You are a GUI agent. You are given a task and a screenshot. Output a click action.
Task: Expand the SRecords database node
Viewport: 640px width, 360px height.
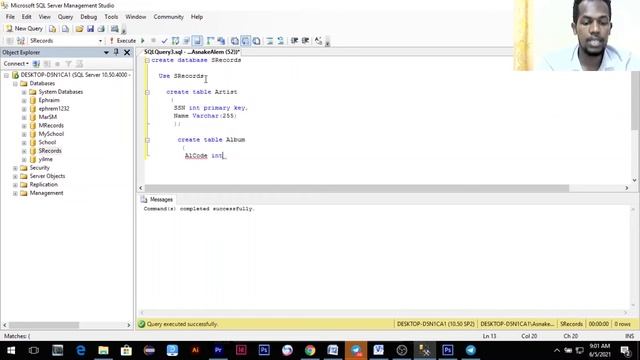tap(24, 151)
